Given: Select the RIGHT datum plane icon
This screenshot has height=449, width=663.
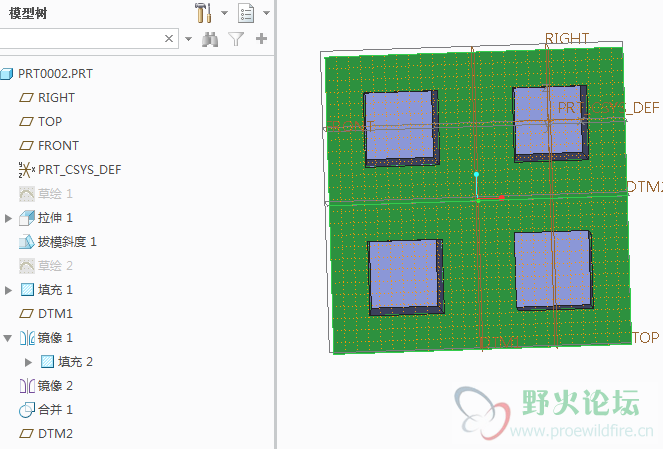Looking at the screenshot, I should [26, 98].
